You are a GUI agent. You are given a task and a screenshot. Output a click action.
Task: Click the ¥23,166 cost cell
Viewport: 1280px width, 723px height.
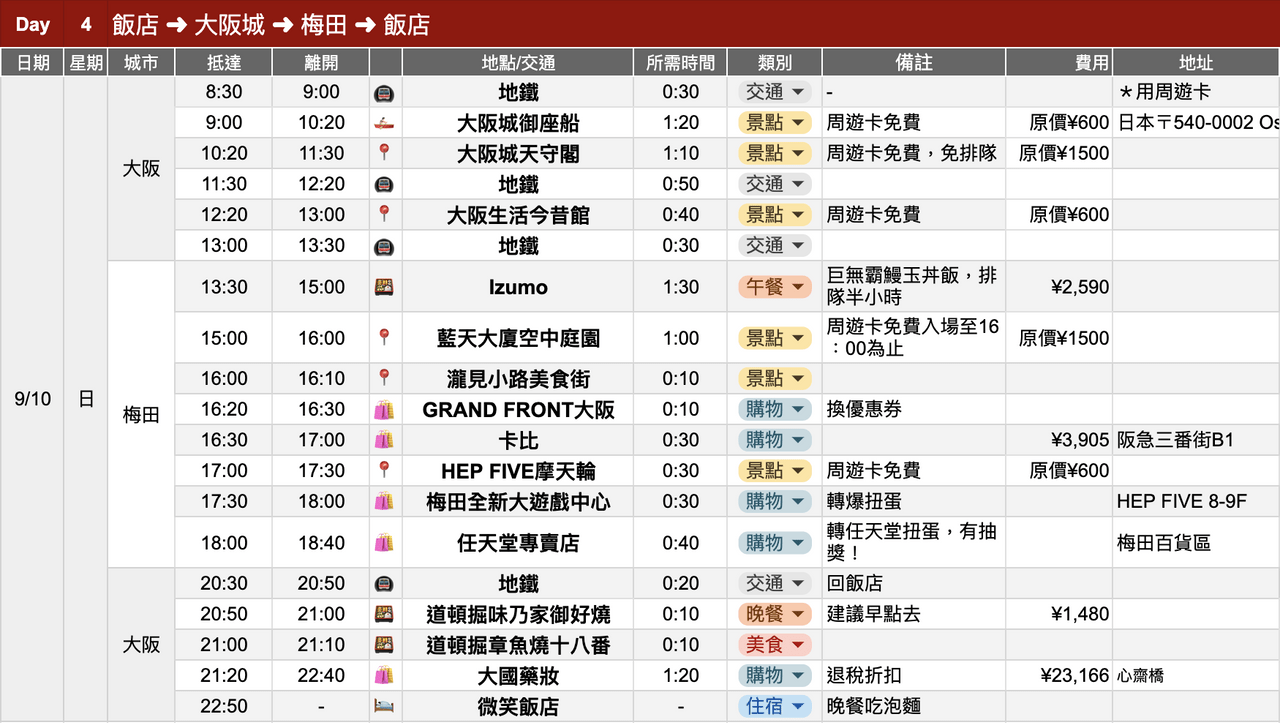coord(1058,676)
